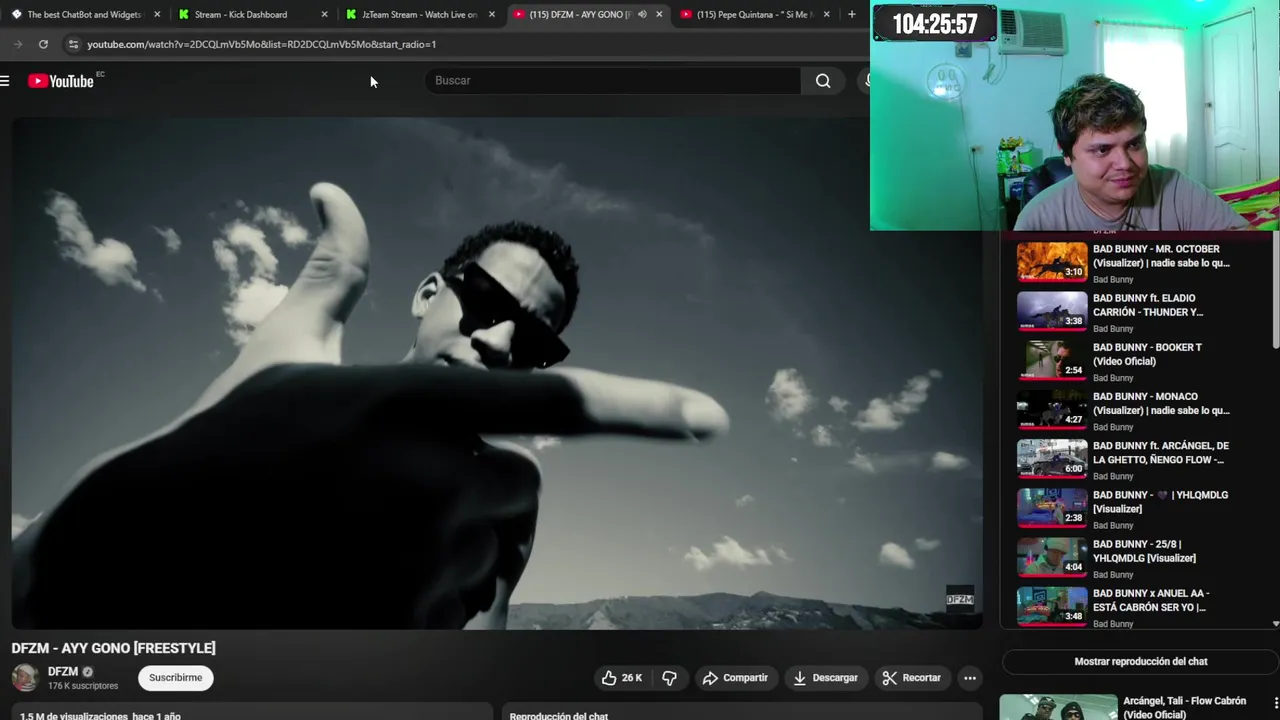This screenshot has height=720, width=1280.
Task: Type in the Buscar search field
Action: [613, 81]
